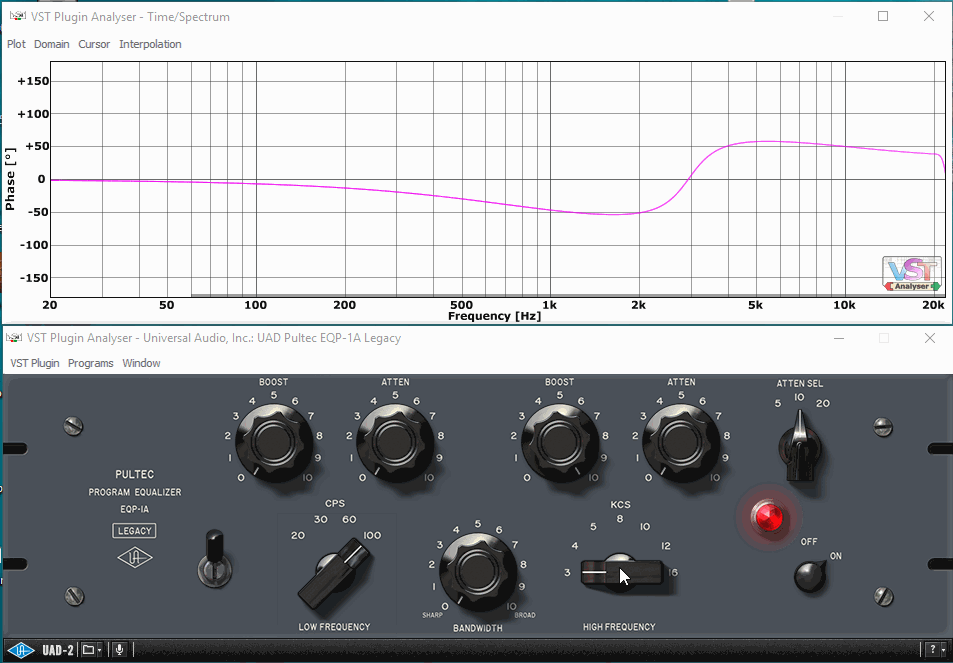Click the microphone icon in the UAD-2 toolbar
Viewport: 953px width, 663px height.
point(119,650)
